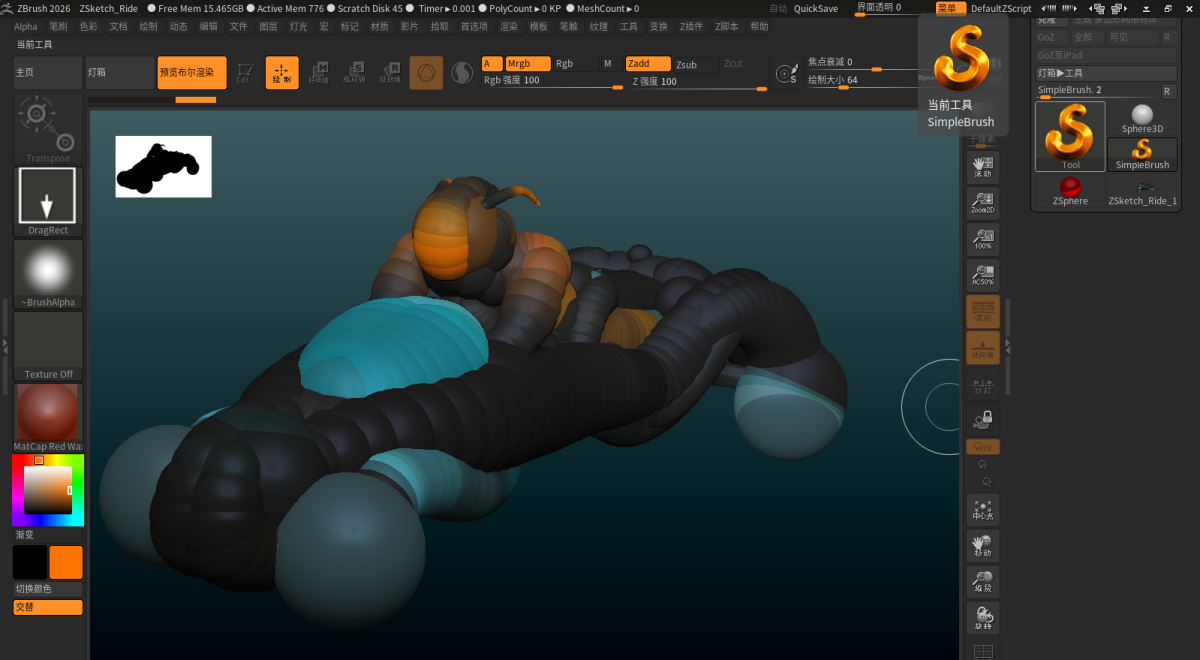Image resolution: width=1200 pixels, height=660 pixels.
Task: Click the 100% actual size icon
Action: [x=983, y=239]
